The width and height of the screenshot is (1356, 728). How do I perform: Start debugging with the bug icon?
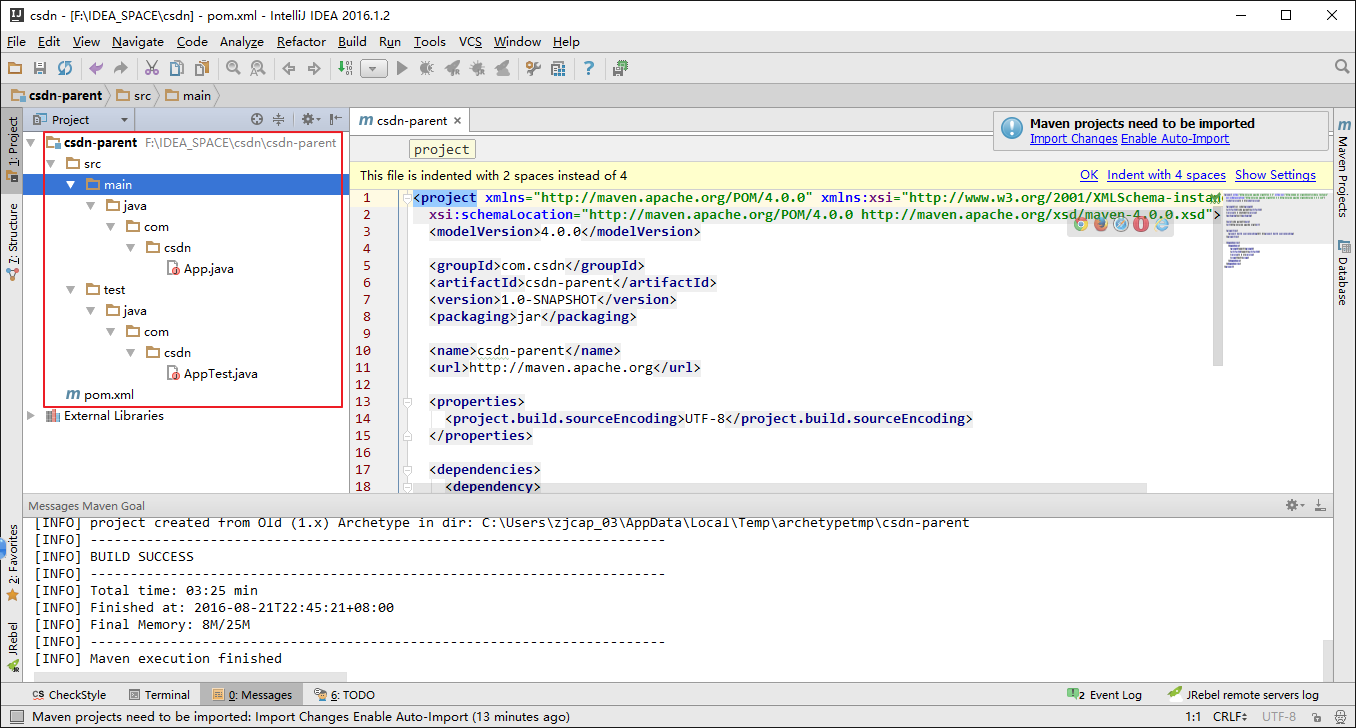(427, 68)
